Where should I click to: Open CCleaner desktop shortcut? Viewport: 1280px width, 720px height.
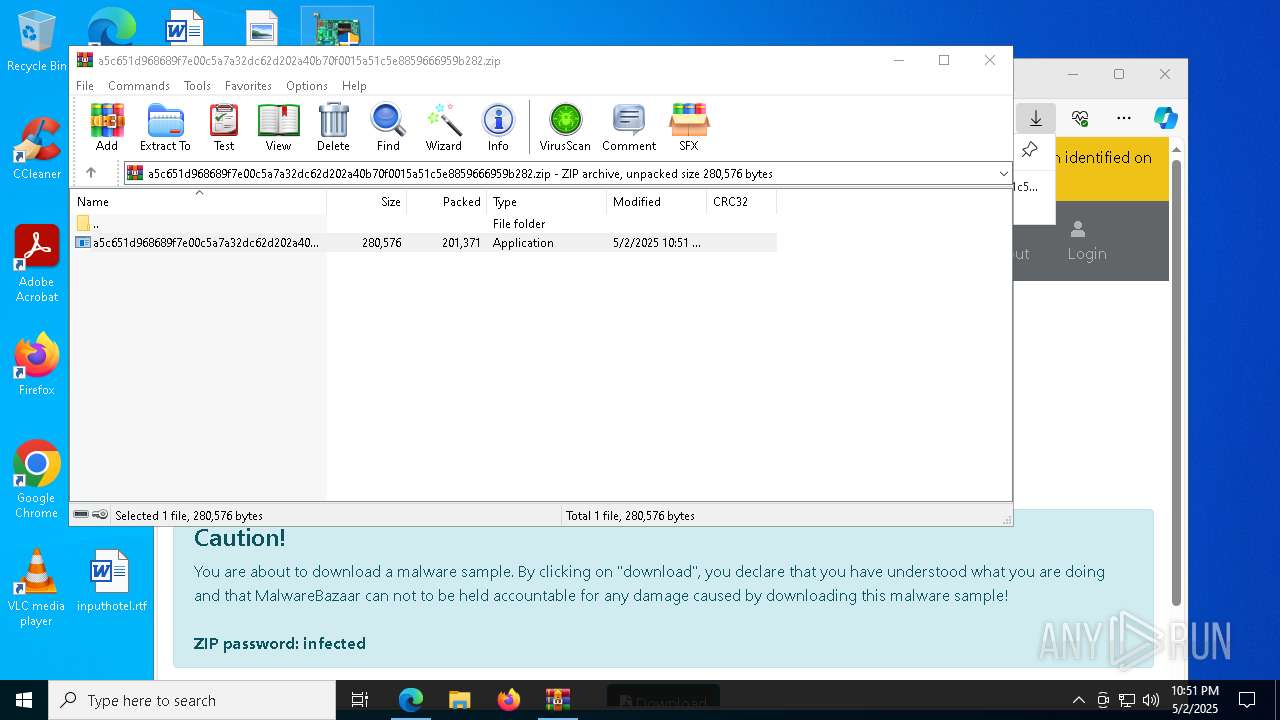(x=37, y=148)
